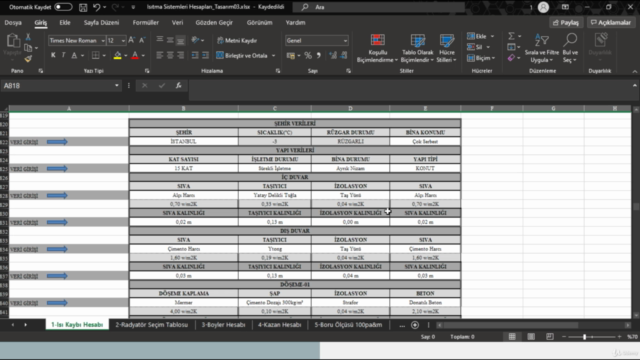Open Bul ve Seç find menu
This screenshot has height=360, width=640.
tap(570, 48)
